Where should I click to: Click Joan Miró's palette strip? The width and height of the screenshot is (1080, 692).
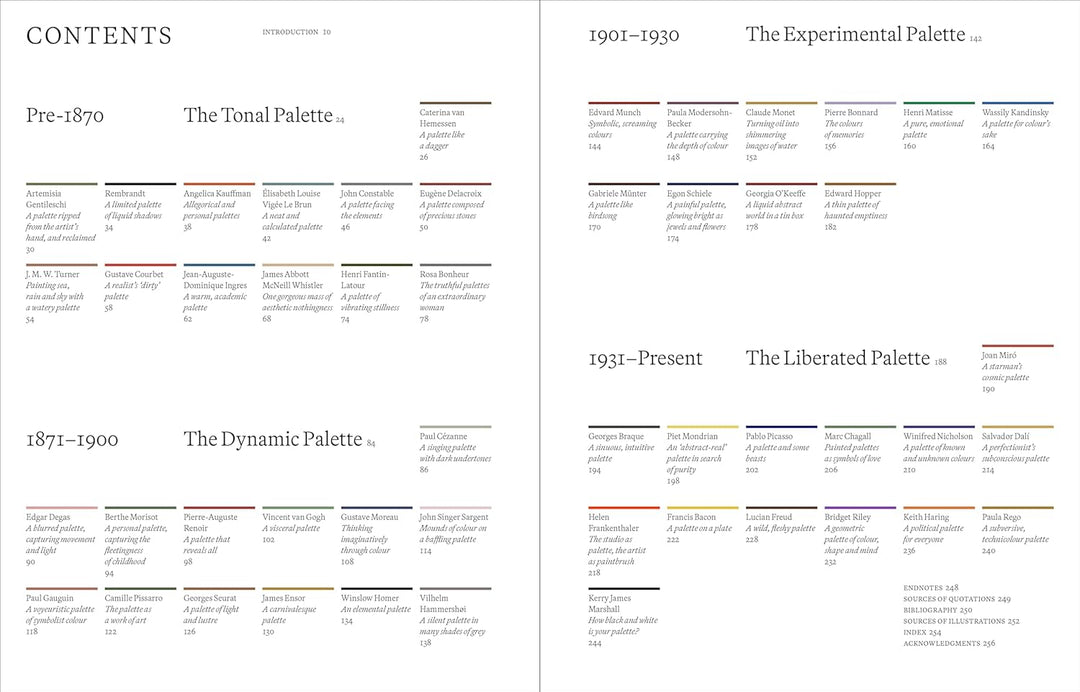coord(1018,346)
